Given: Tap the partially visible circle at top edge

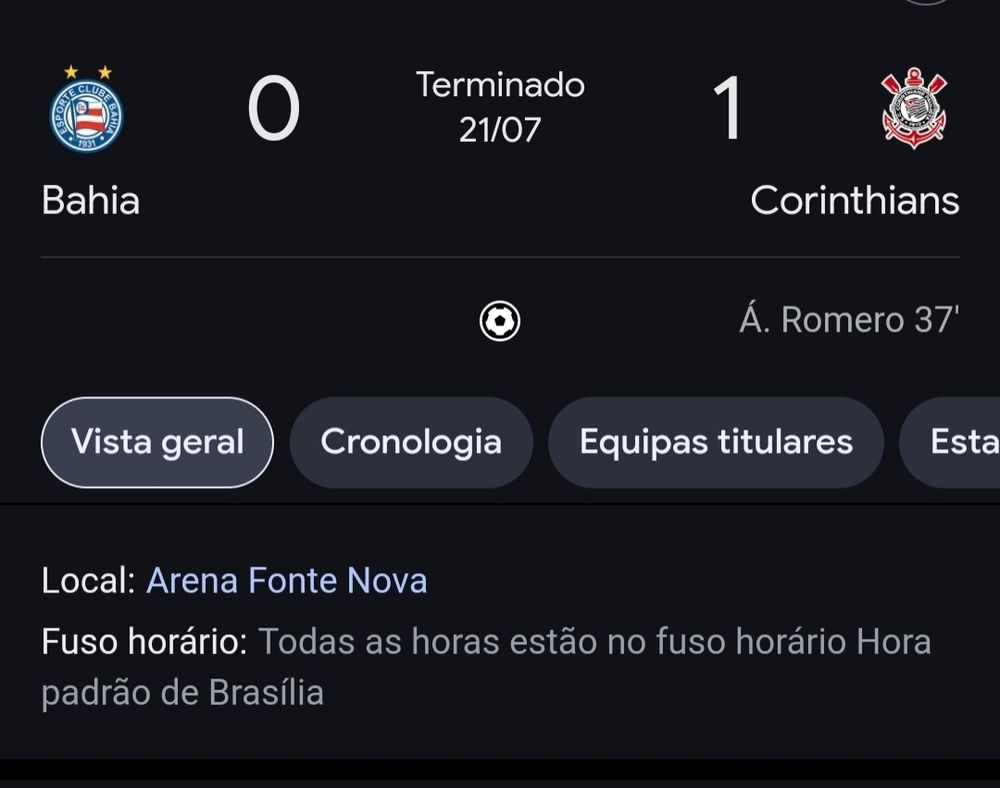Looking at the screenshot, I should click(x=928, y=2).
